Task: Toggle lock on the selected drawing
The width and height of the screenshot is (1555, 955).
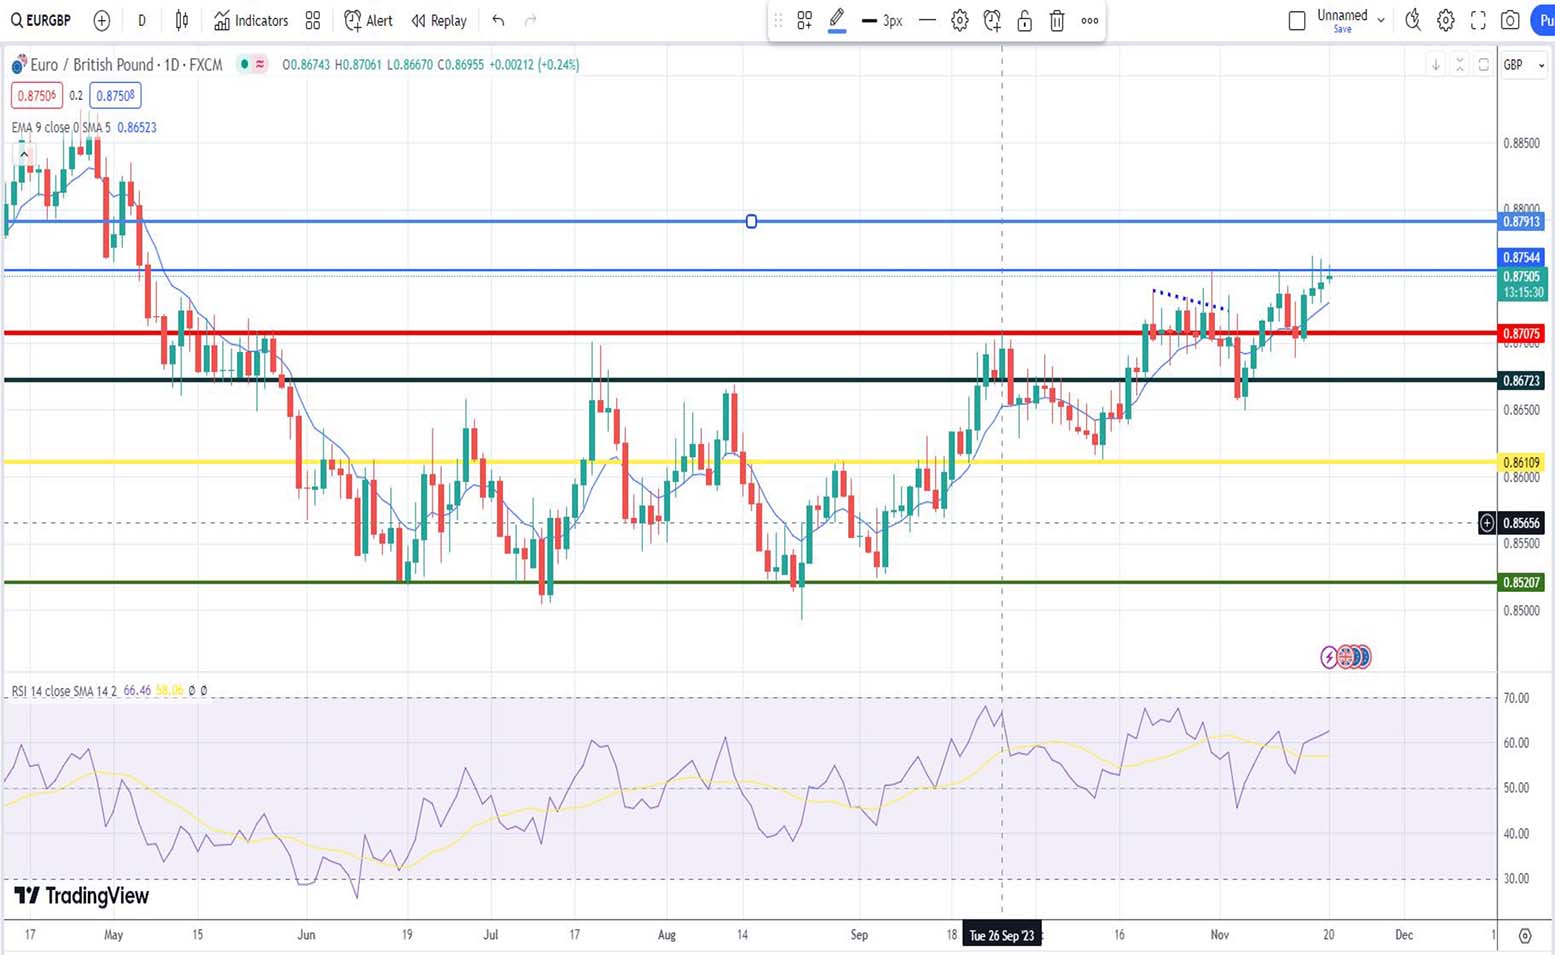Action: [1025, 20]
